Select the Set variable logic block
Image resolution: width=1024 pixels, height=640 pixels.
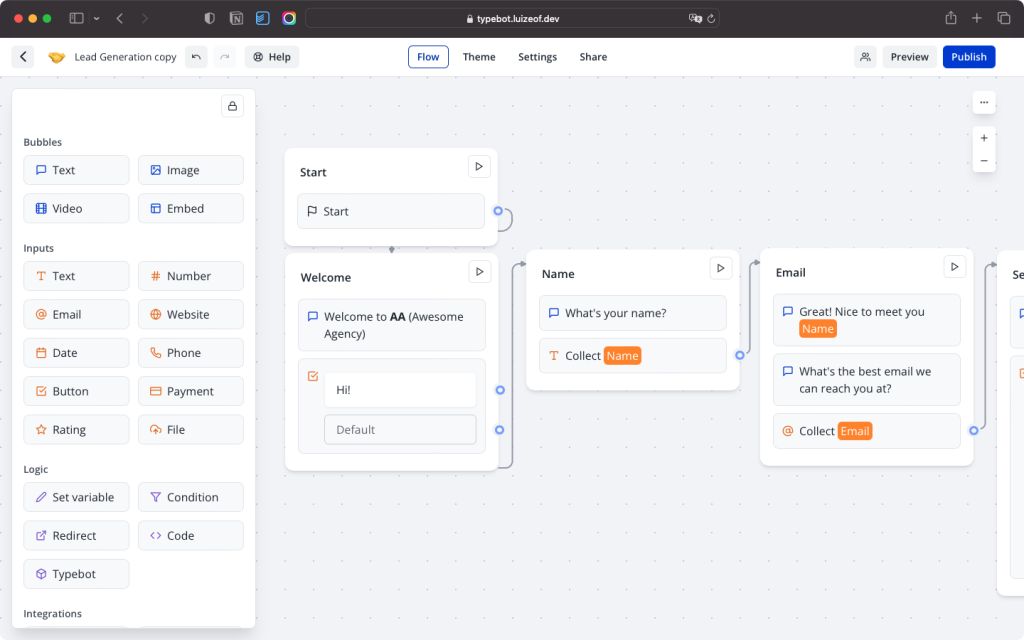[76, 497]
